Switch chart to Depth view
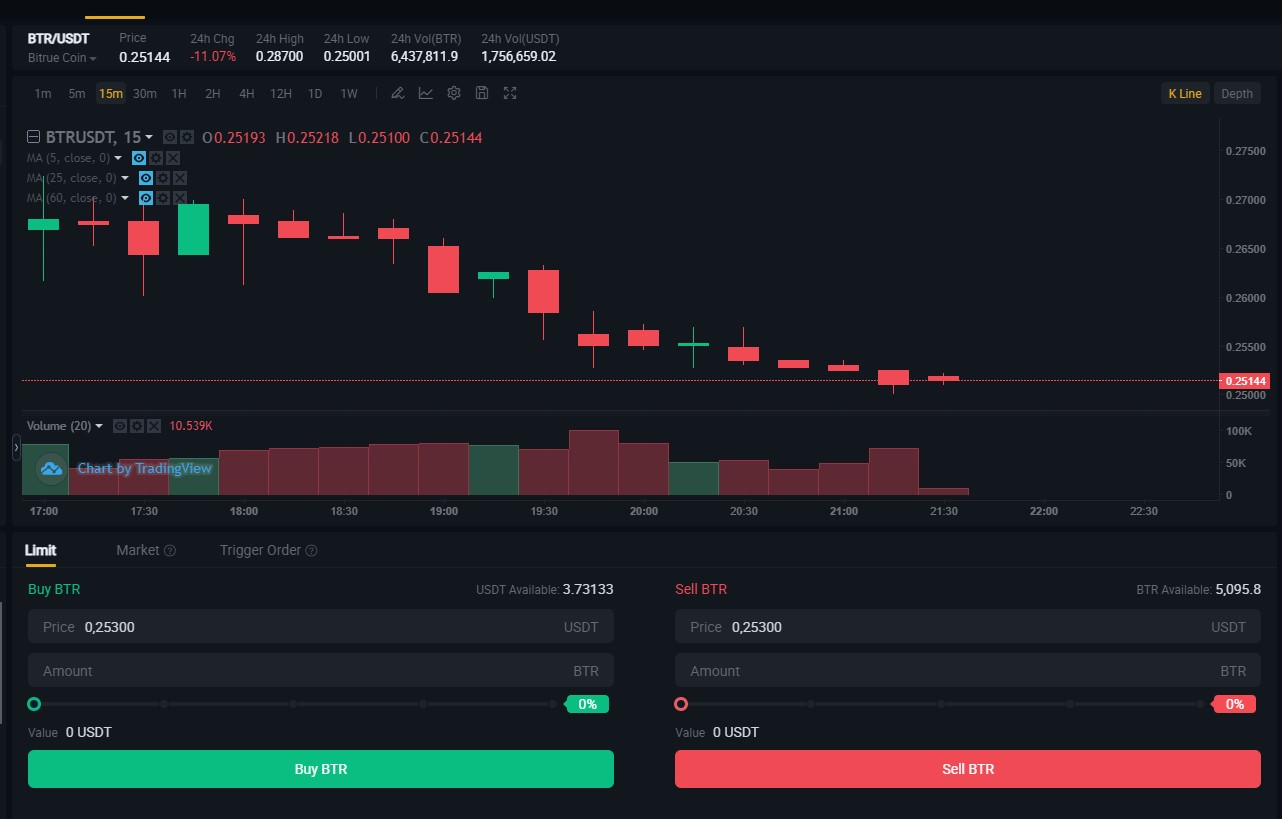The width and height of the screenshot is (1282, 819). (1237, 93)
